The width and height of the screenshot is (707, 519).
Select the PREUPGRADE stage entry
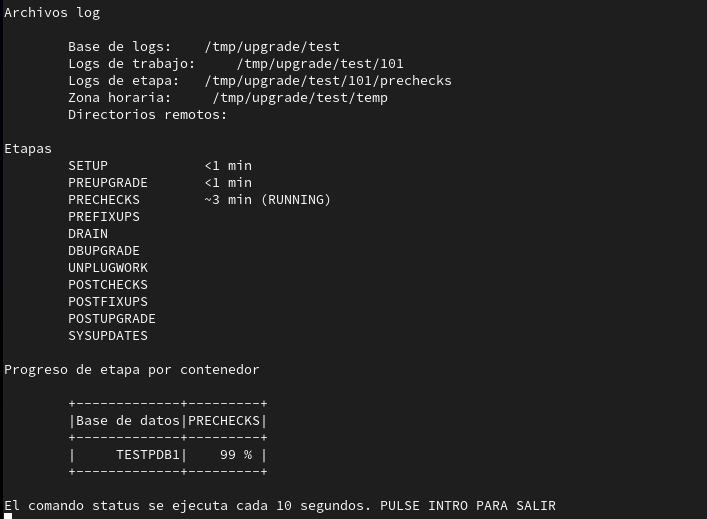pos(108,183)
